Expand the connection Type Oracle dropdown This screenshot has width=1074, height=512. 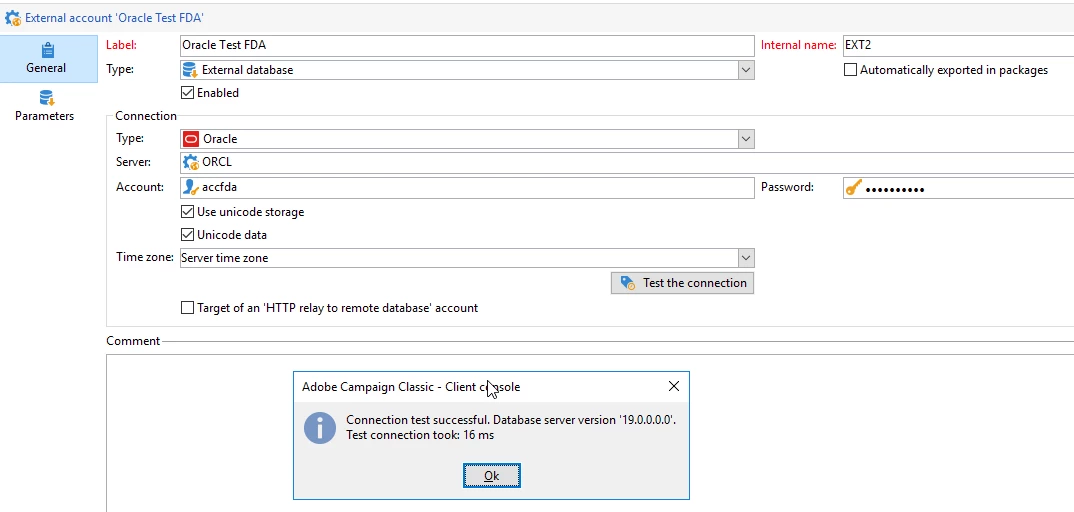point(746,139)
